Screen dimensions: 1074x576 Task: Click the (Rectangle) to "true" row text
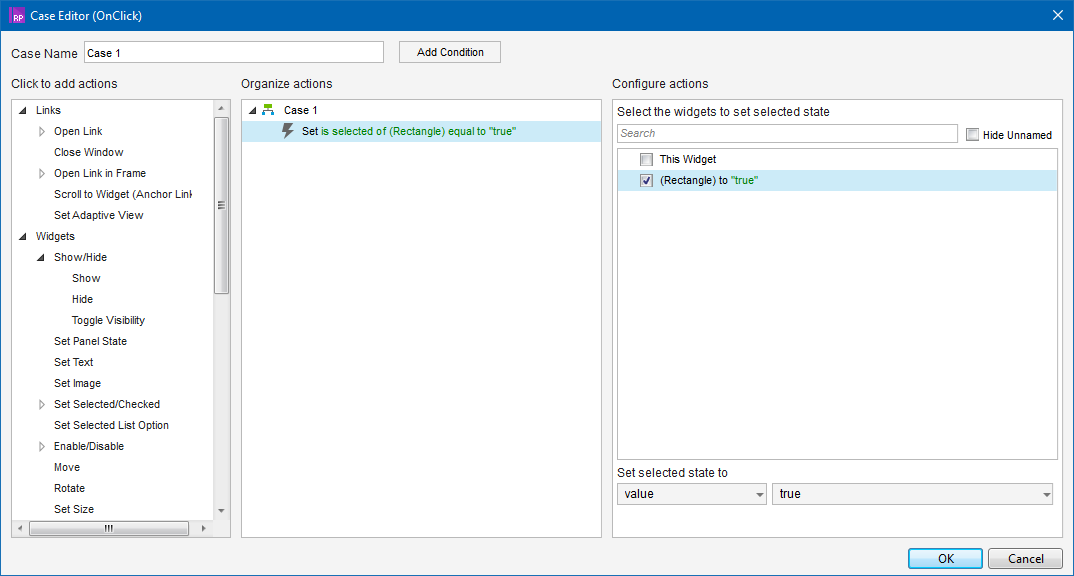(709, 181)
